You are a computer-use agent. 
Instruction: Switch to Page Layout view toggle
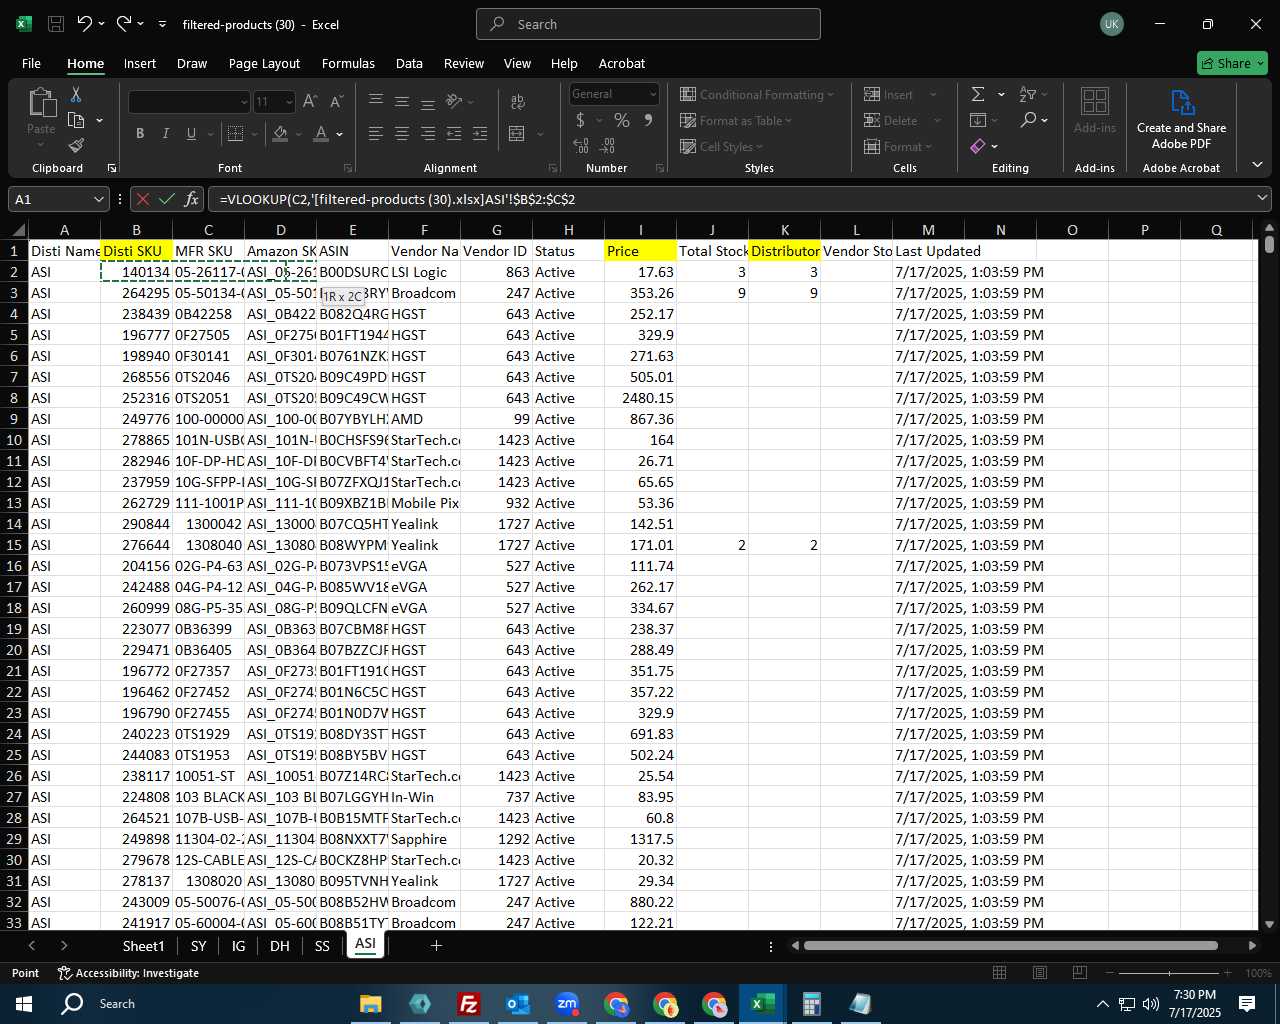(x=1039, y=973)
